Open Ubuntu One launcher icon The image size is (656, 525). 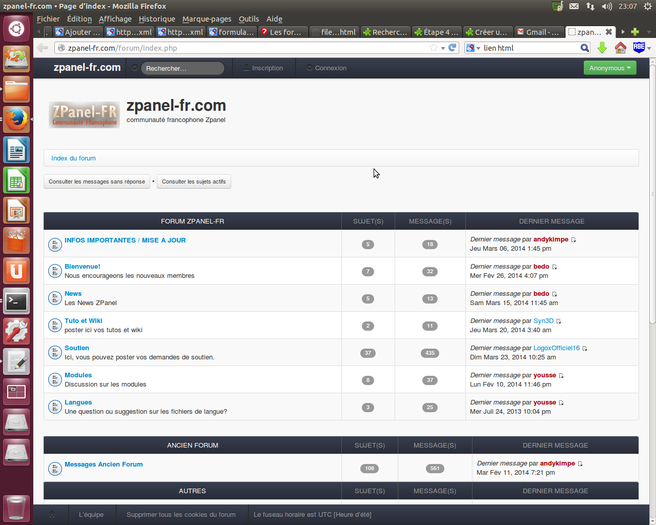16,271
